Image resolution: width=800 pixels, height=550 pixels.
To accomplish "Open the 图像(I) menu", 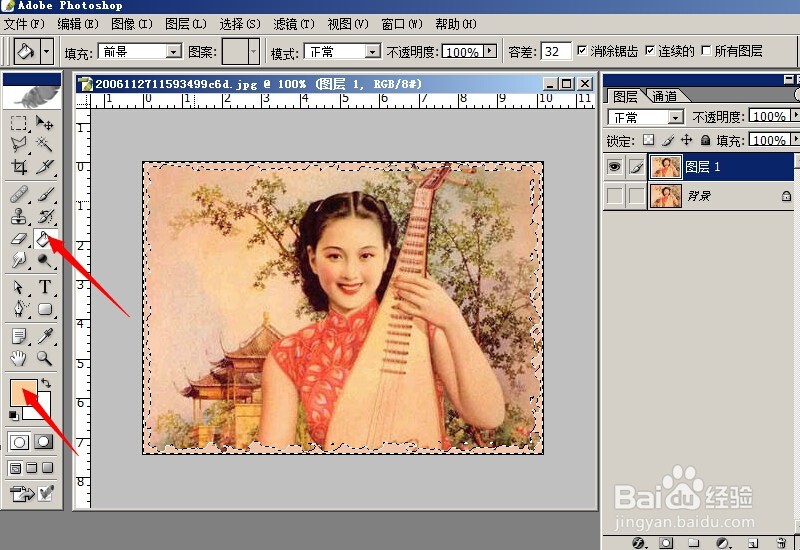I will coord(132,23).
